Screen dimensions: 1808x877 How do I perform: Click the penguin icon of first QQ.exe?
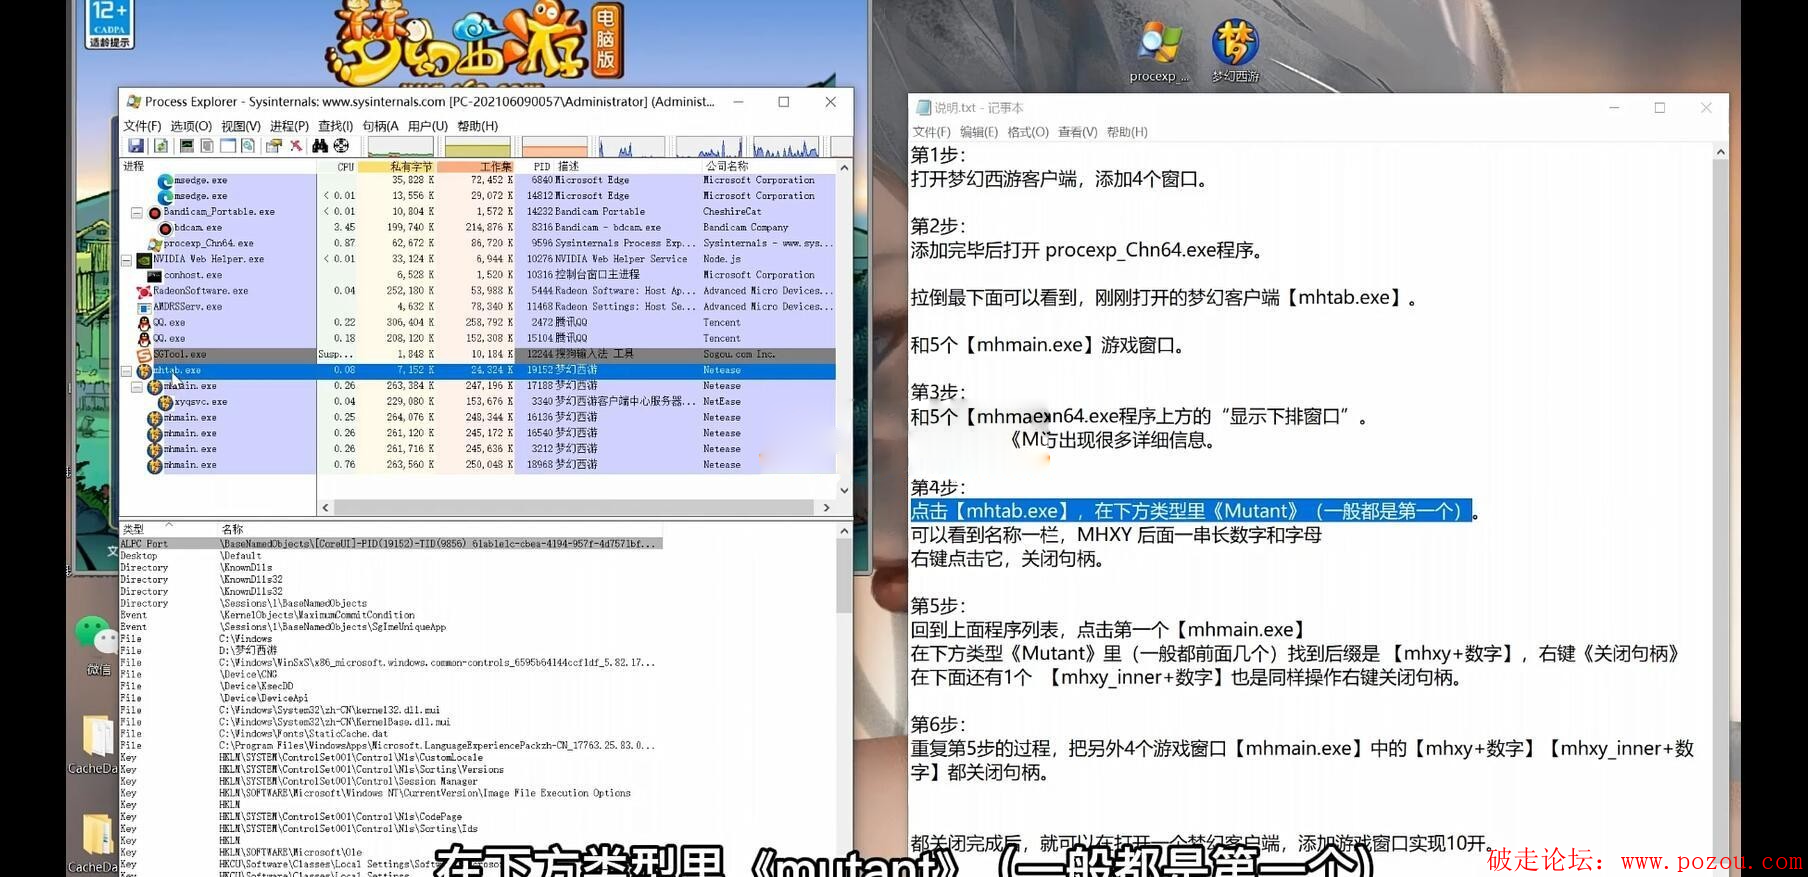144,323
